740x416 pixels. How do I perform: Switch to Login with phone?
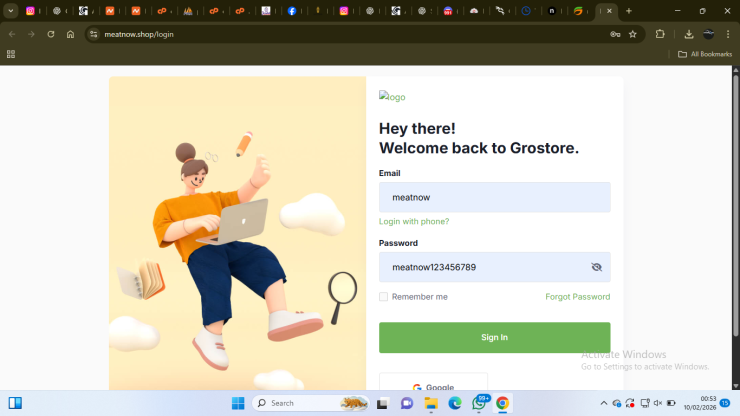[x=414, y=221]
